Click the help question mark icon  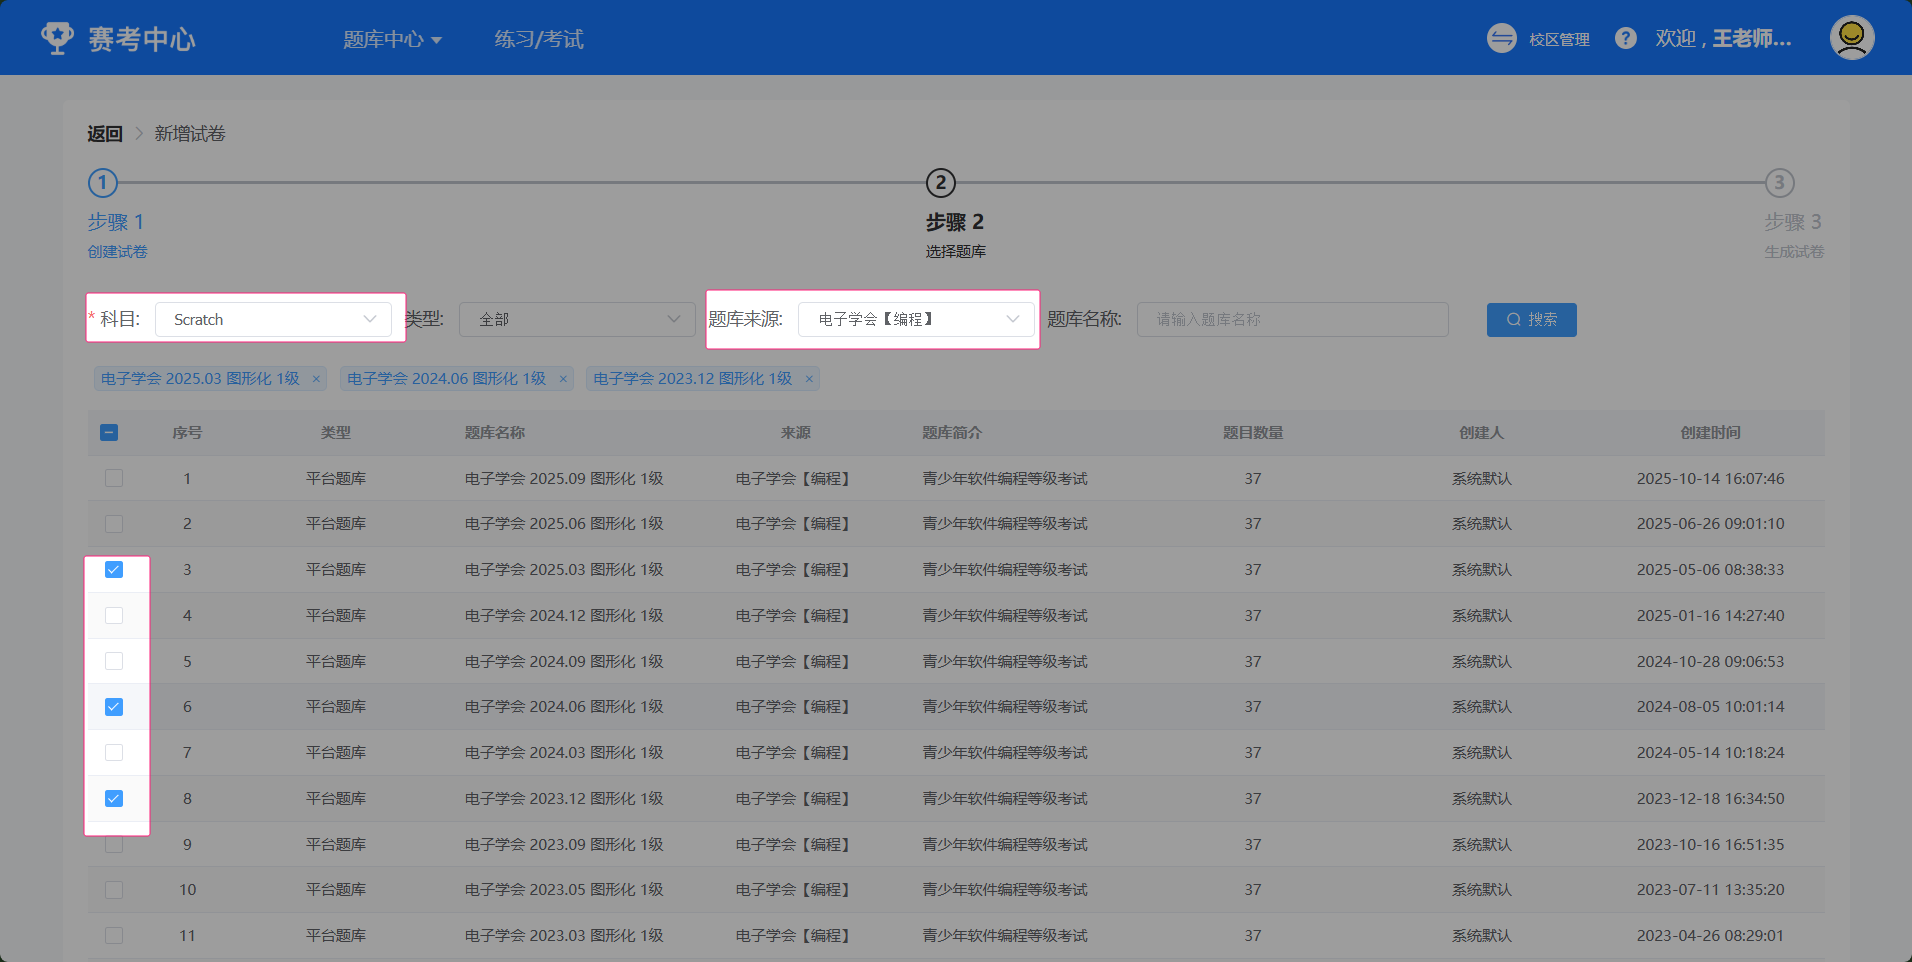tap(1625, 38)
